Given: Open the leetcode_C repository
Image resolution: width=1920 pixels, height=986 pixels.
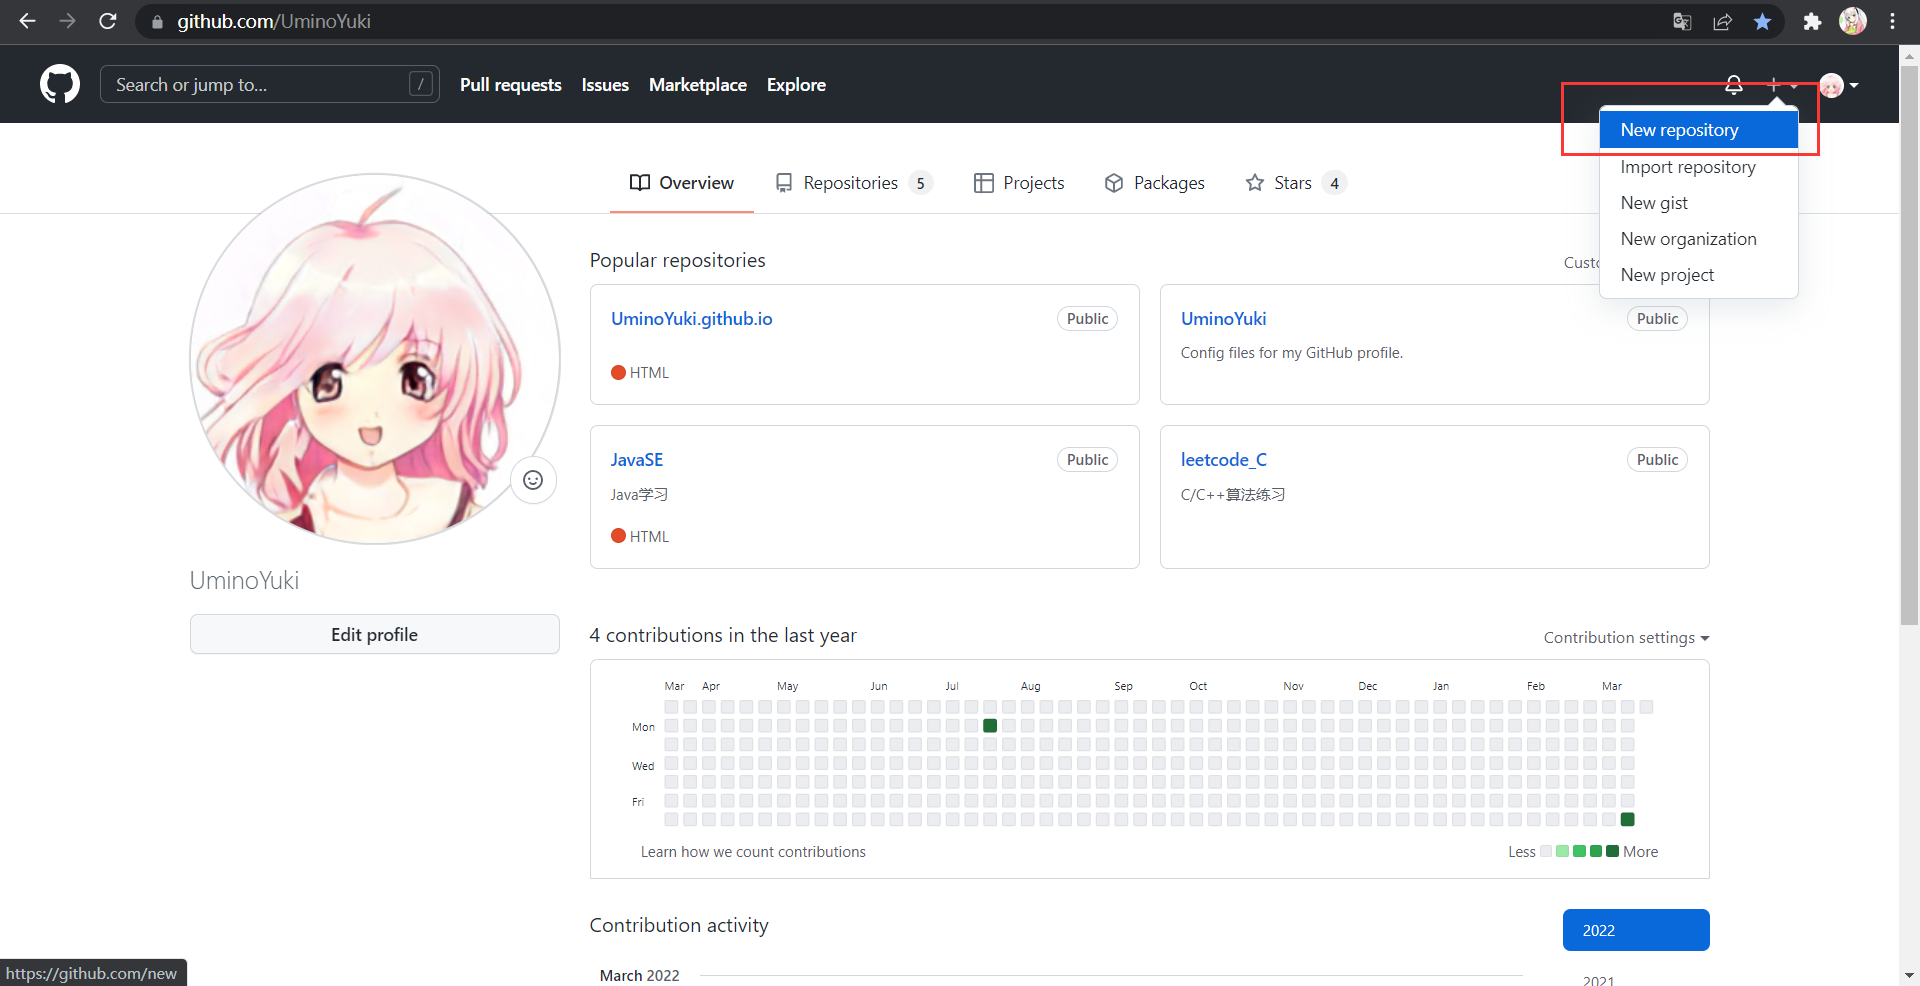Looking at the screenshot, I should click(1223, 460).
